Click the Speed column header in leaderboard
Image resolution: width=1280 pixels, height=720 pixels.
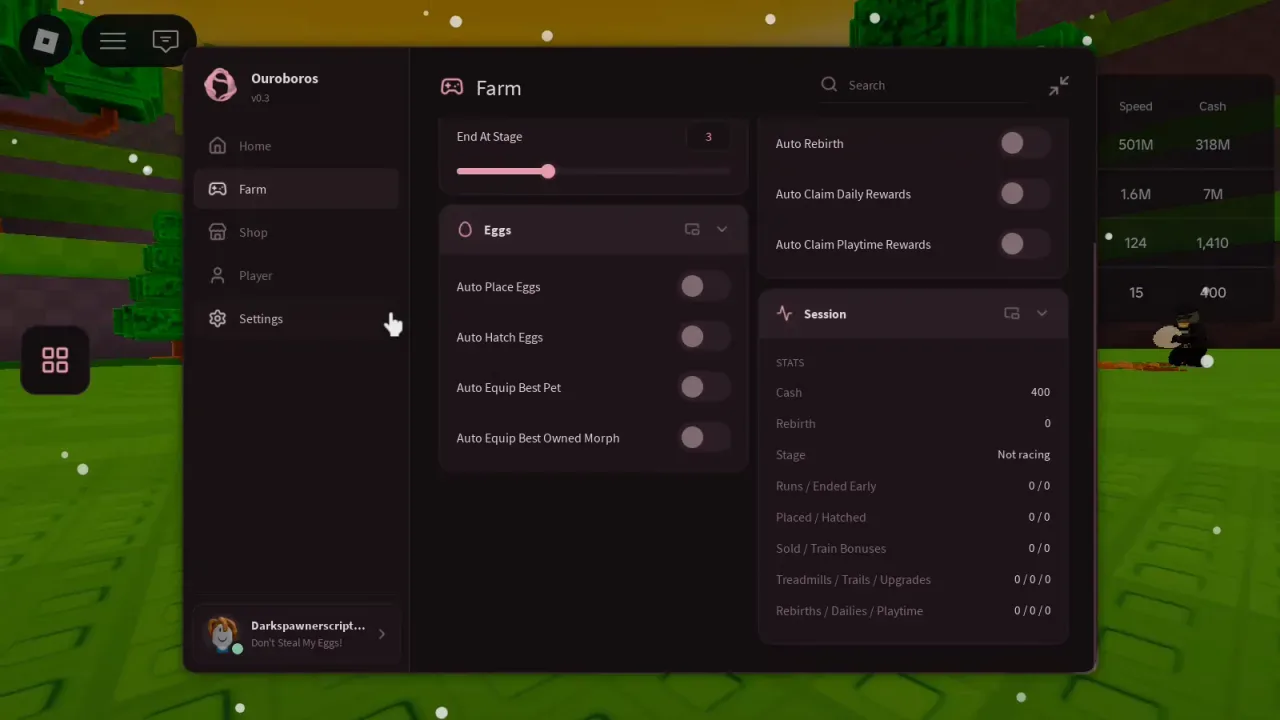[x=1135, y=106]
